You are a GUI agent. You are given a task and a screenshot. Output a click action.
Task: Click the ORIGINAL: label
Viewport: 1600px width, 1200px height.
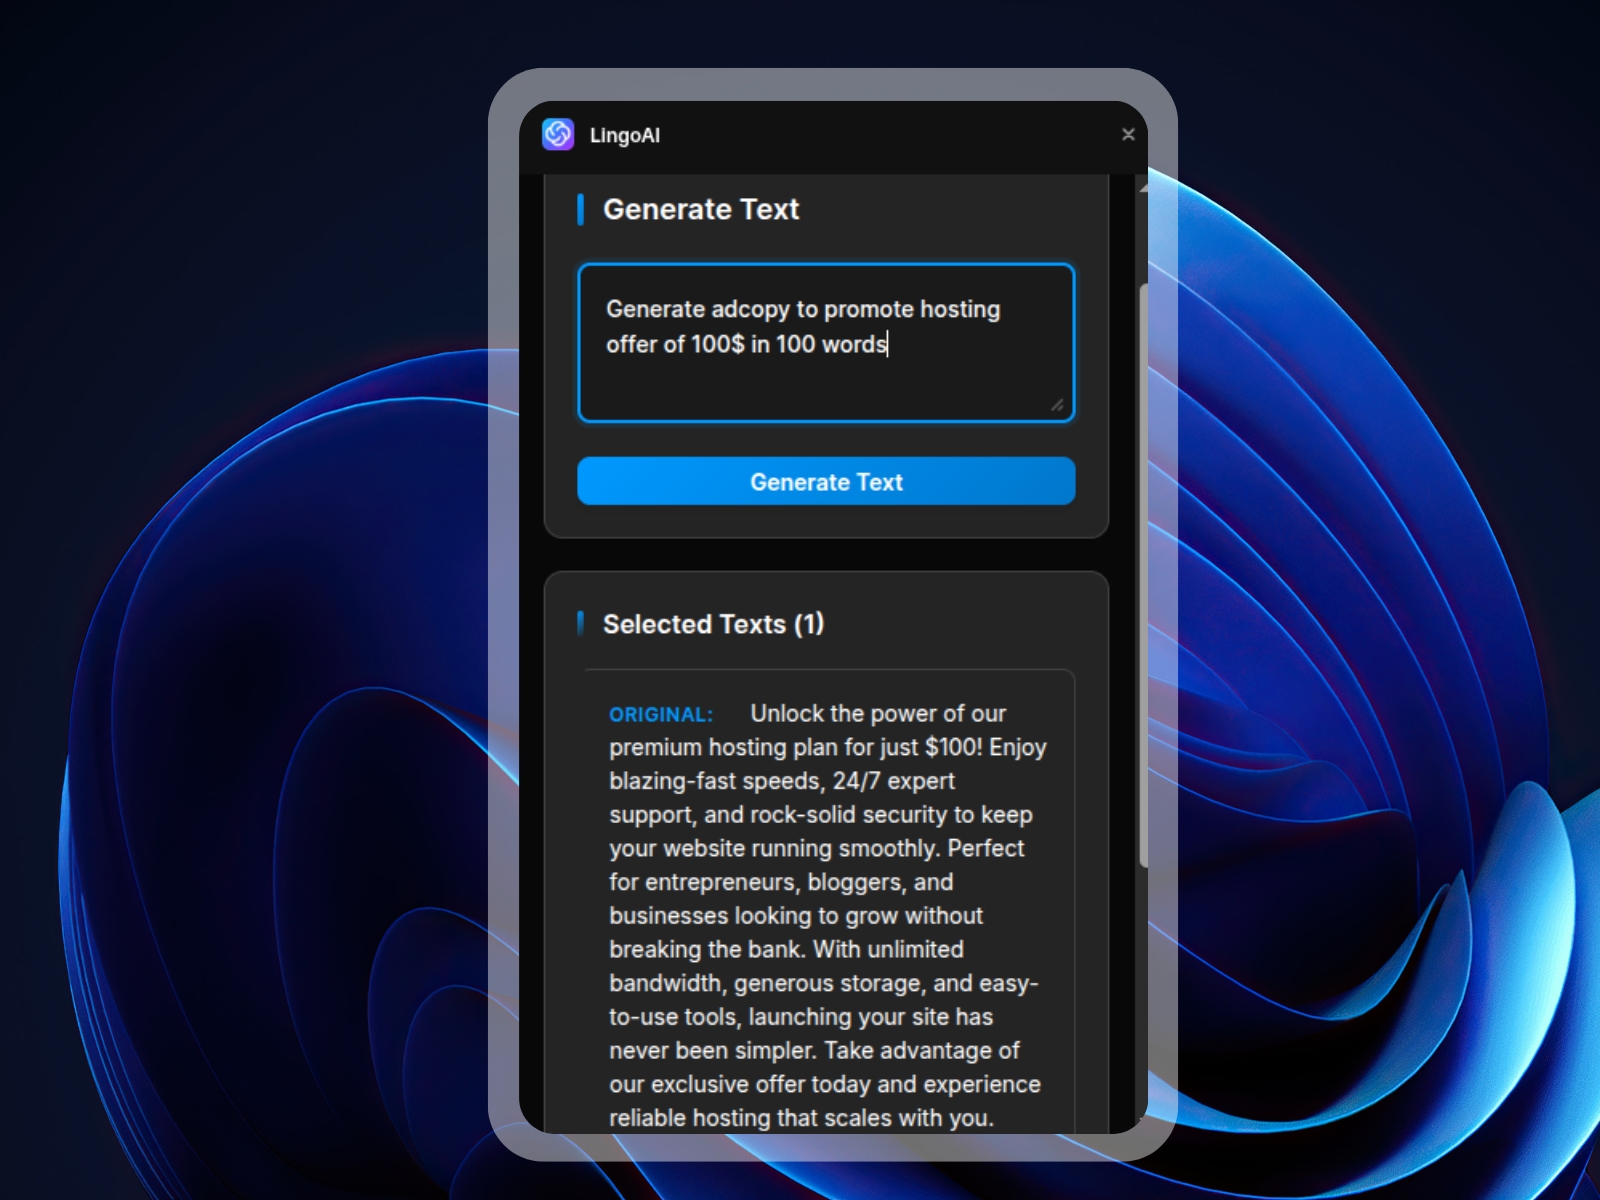(660, 714)
